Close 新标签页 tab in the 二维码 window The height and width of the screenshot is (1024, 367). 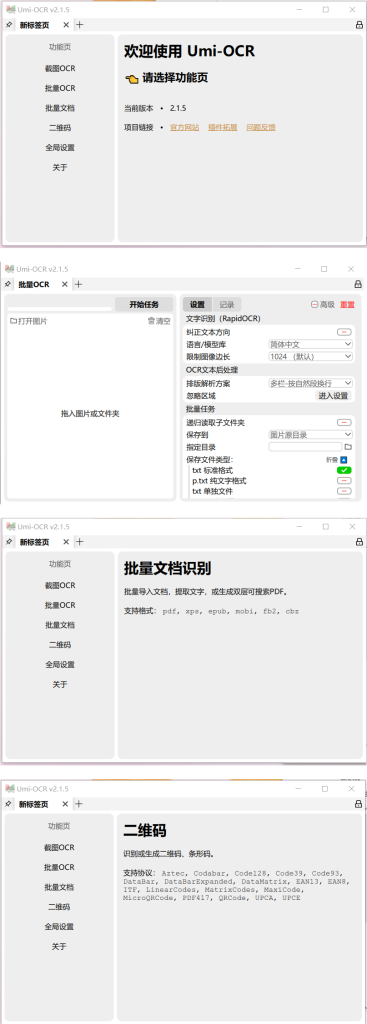pos(65,804)
